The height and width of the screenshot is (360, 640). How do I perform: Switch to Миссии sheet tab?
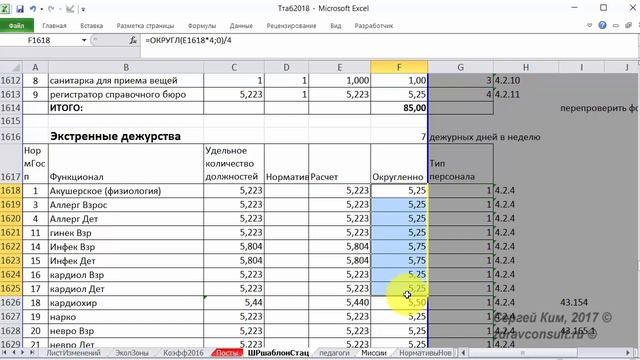pos(373,353)
